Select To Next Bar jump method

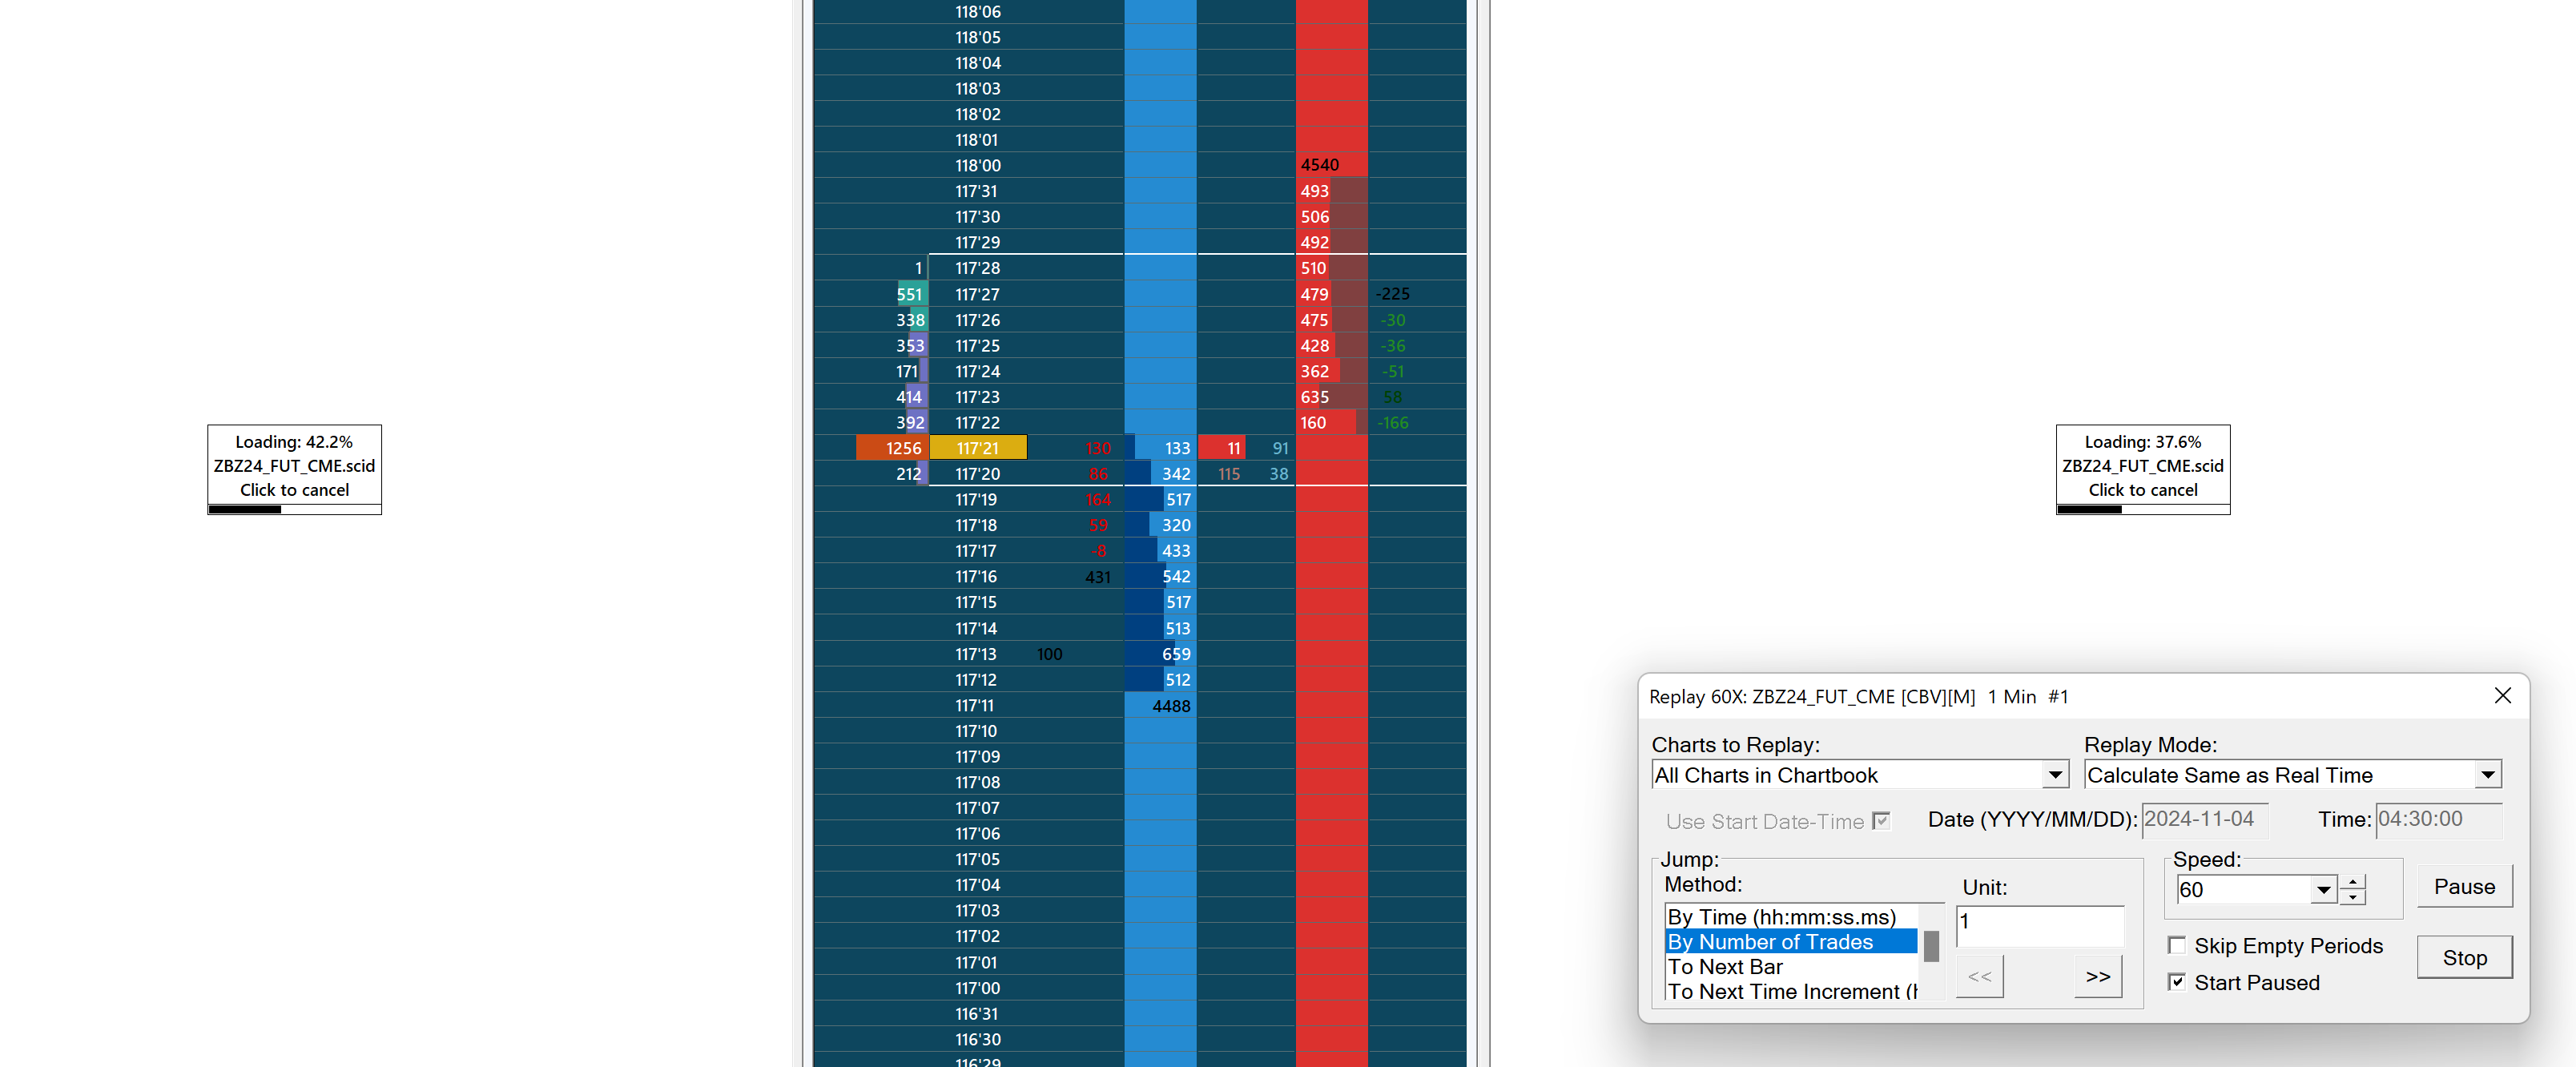tap(1726, 967)
